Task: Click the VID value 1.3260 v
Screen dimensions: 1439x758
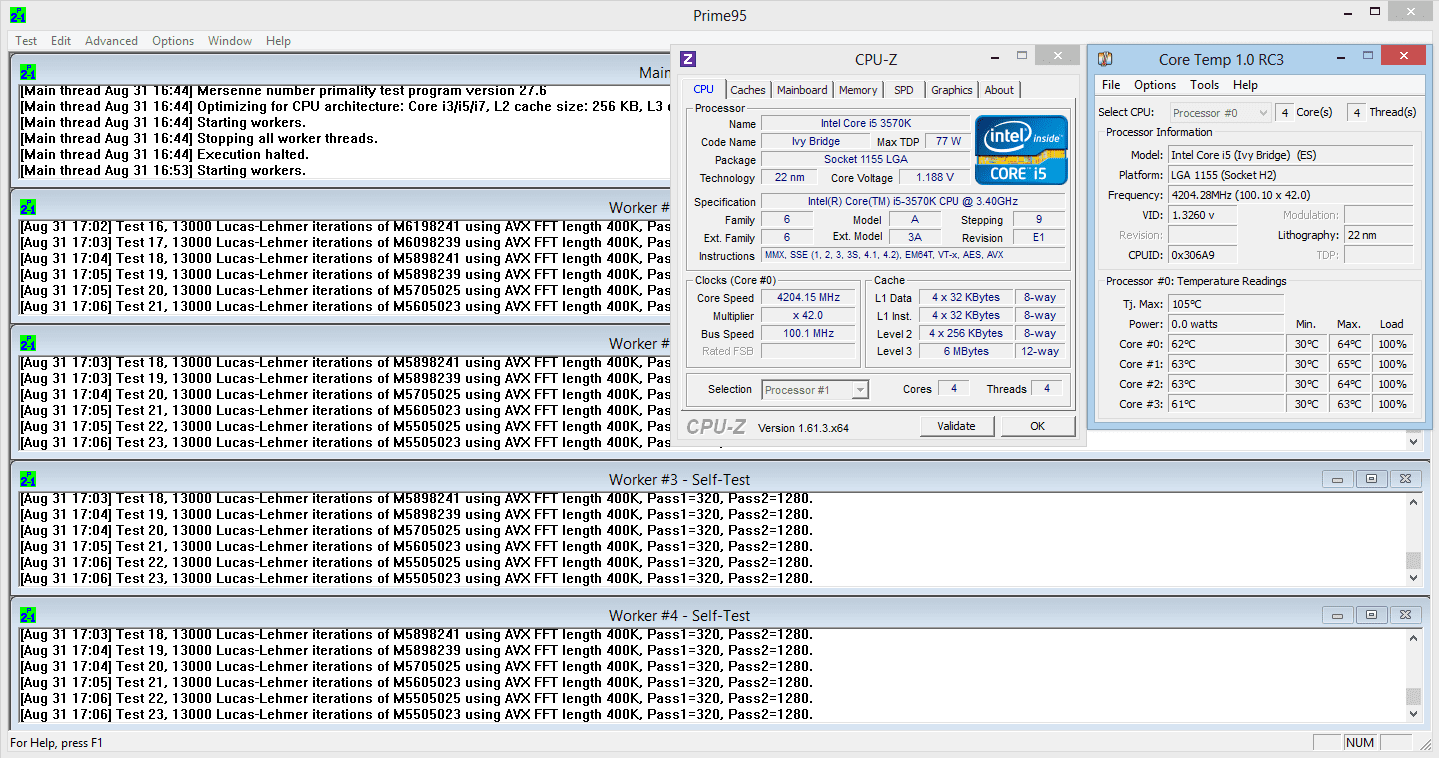Action: [1203, 215]
